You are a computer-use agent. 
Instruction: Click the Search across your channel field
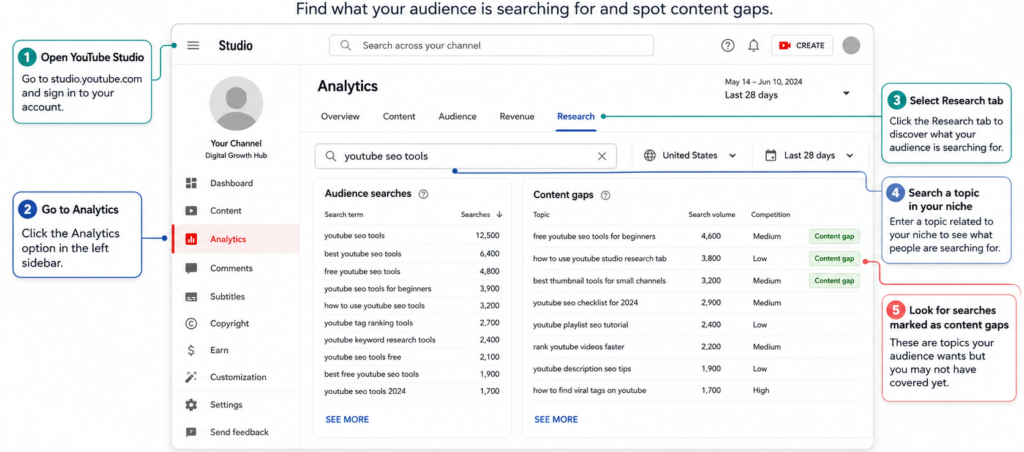[x=491, y=46]
